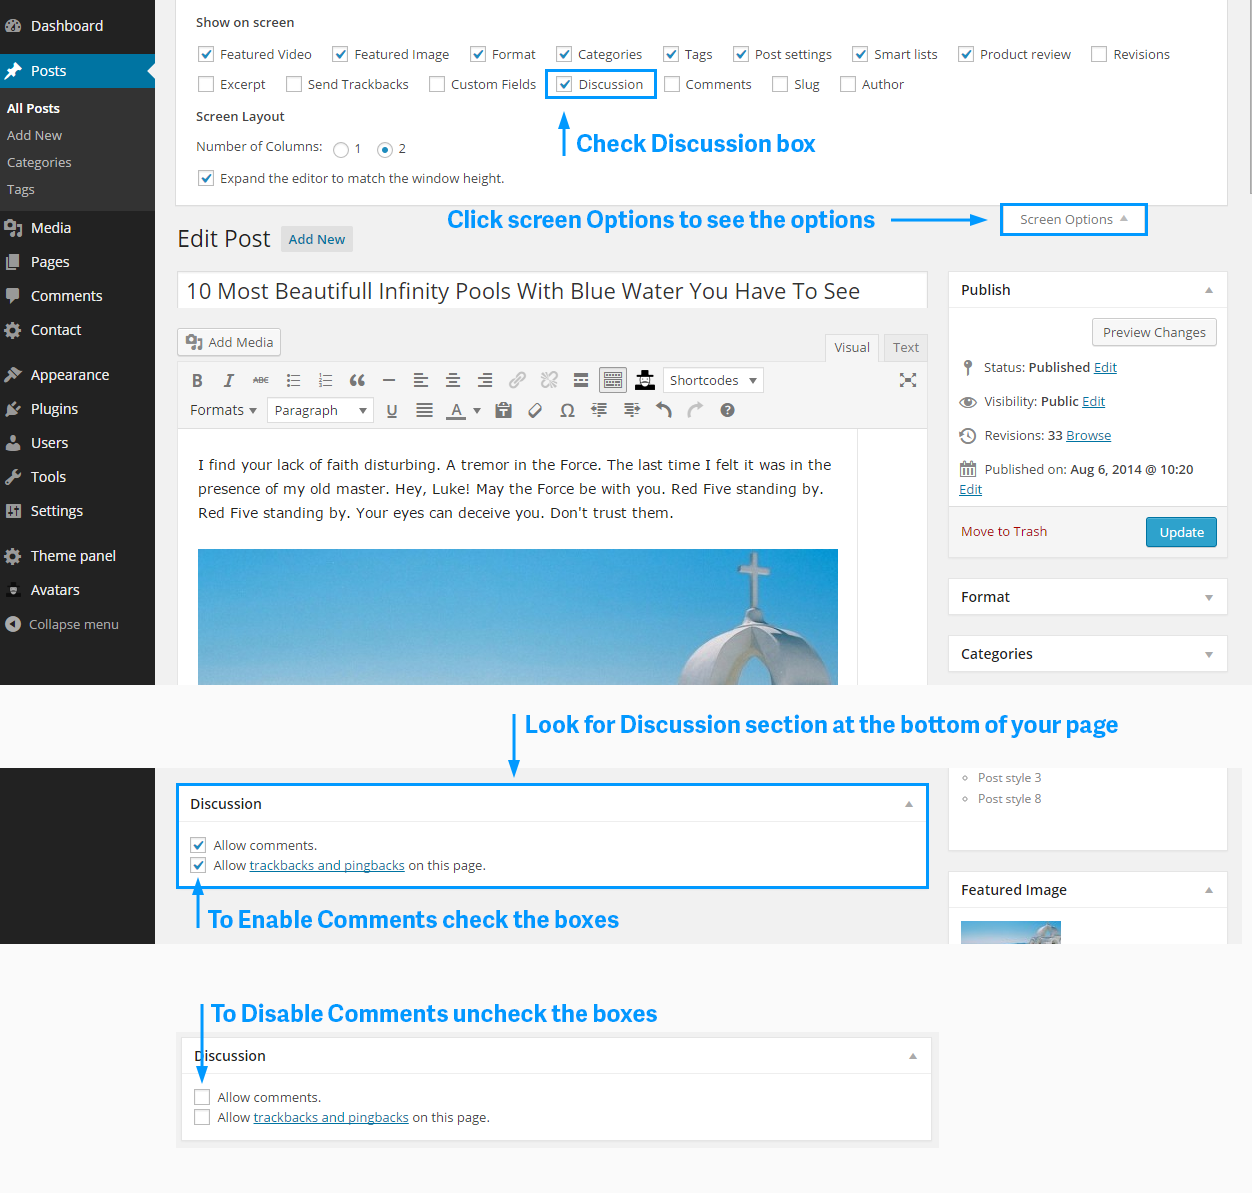
Task: Align text left
Action: click(x=421, y=380)
